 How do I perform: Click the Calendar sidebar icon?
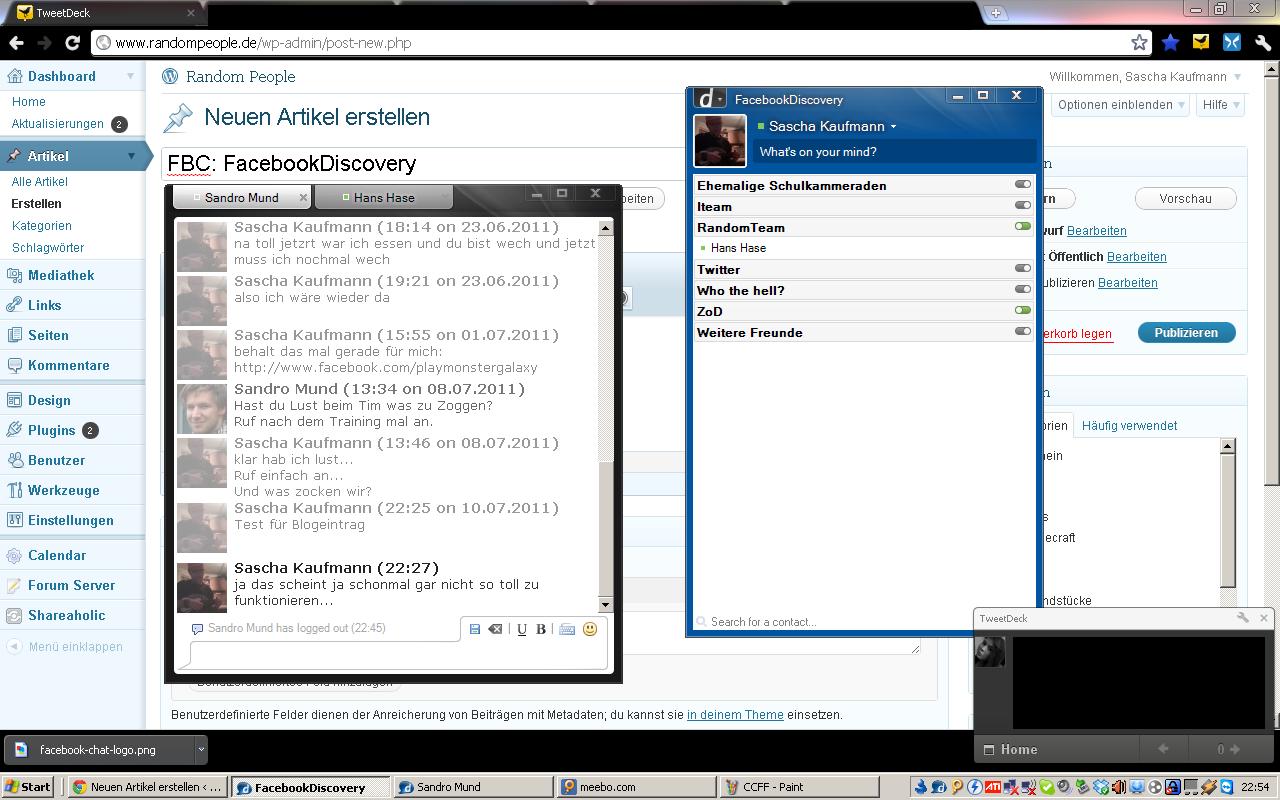14,555
